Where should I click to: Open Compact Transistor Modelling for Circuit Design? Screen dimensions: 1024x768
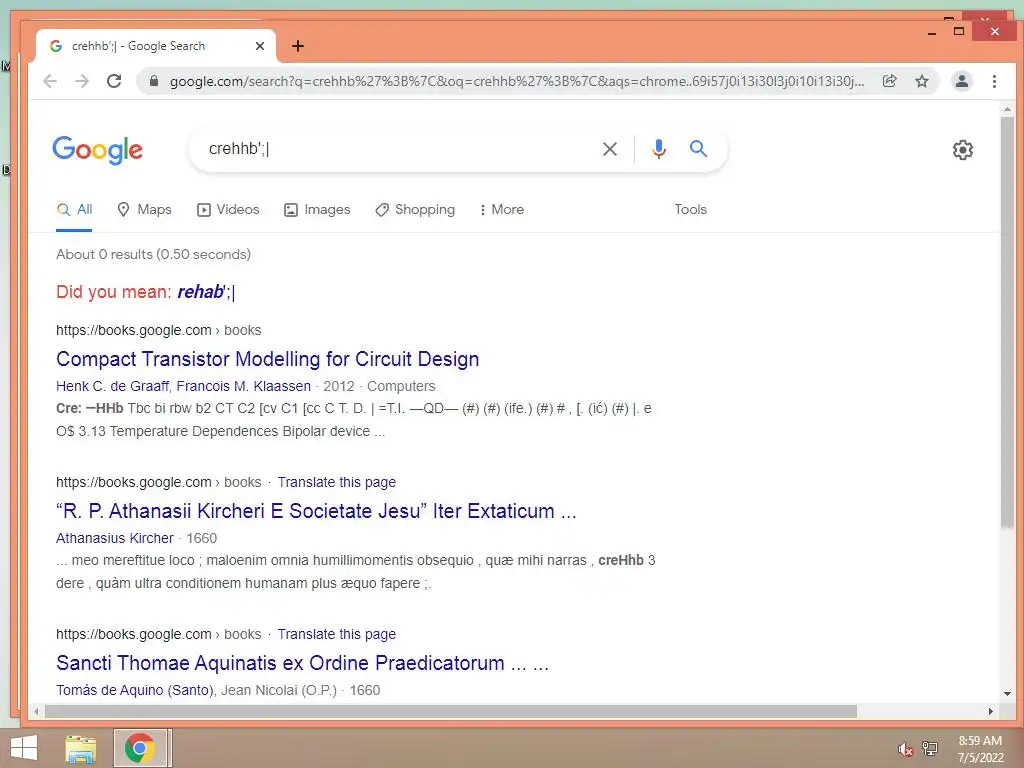tap(268, 359)
